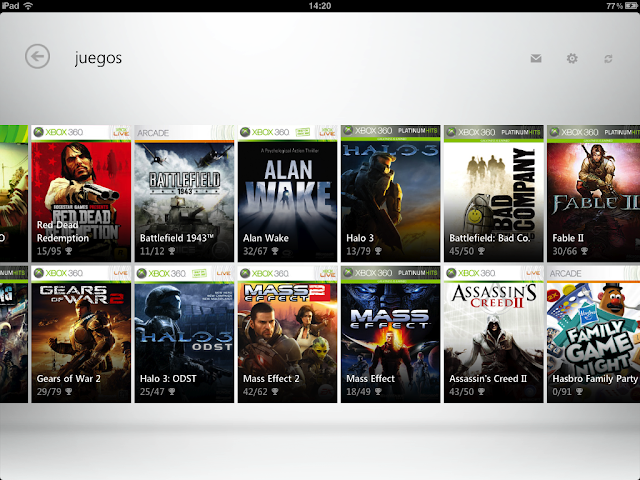Open the Hasbro Family Party tile
The width and height of the screenshot is (640, 480).
click(593, 335)
